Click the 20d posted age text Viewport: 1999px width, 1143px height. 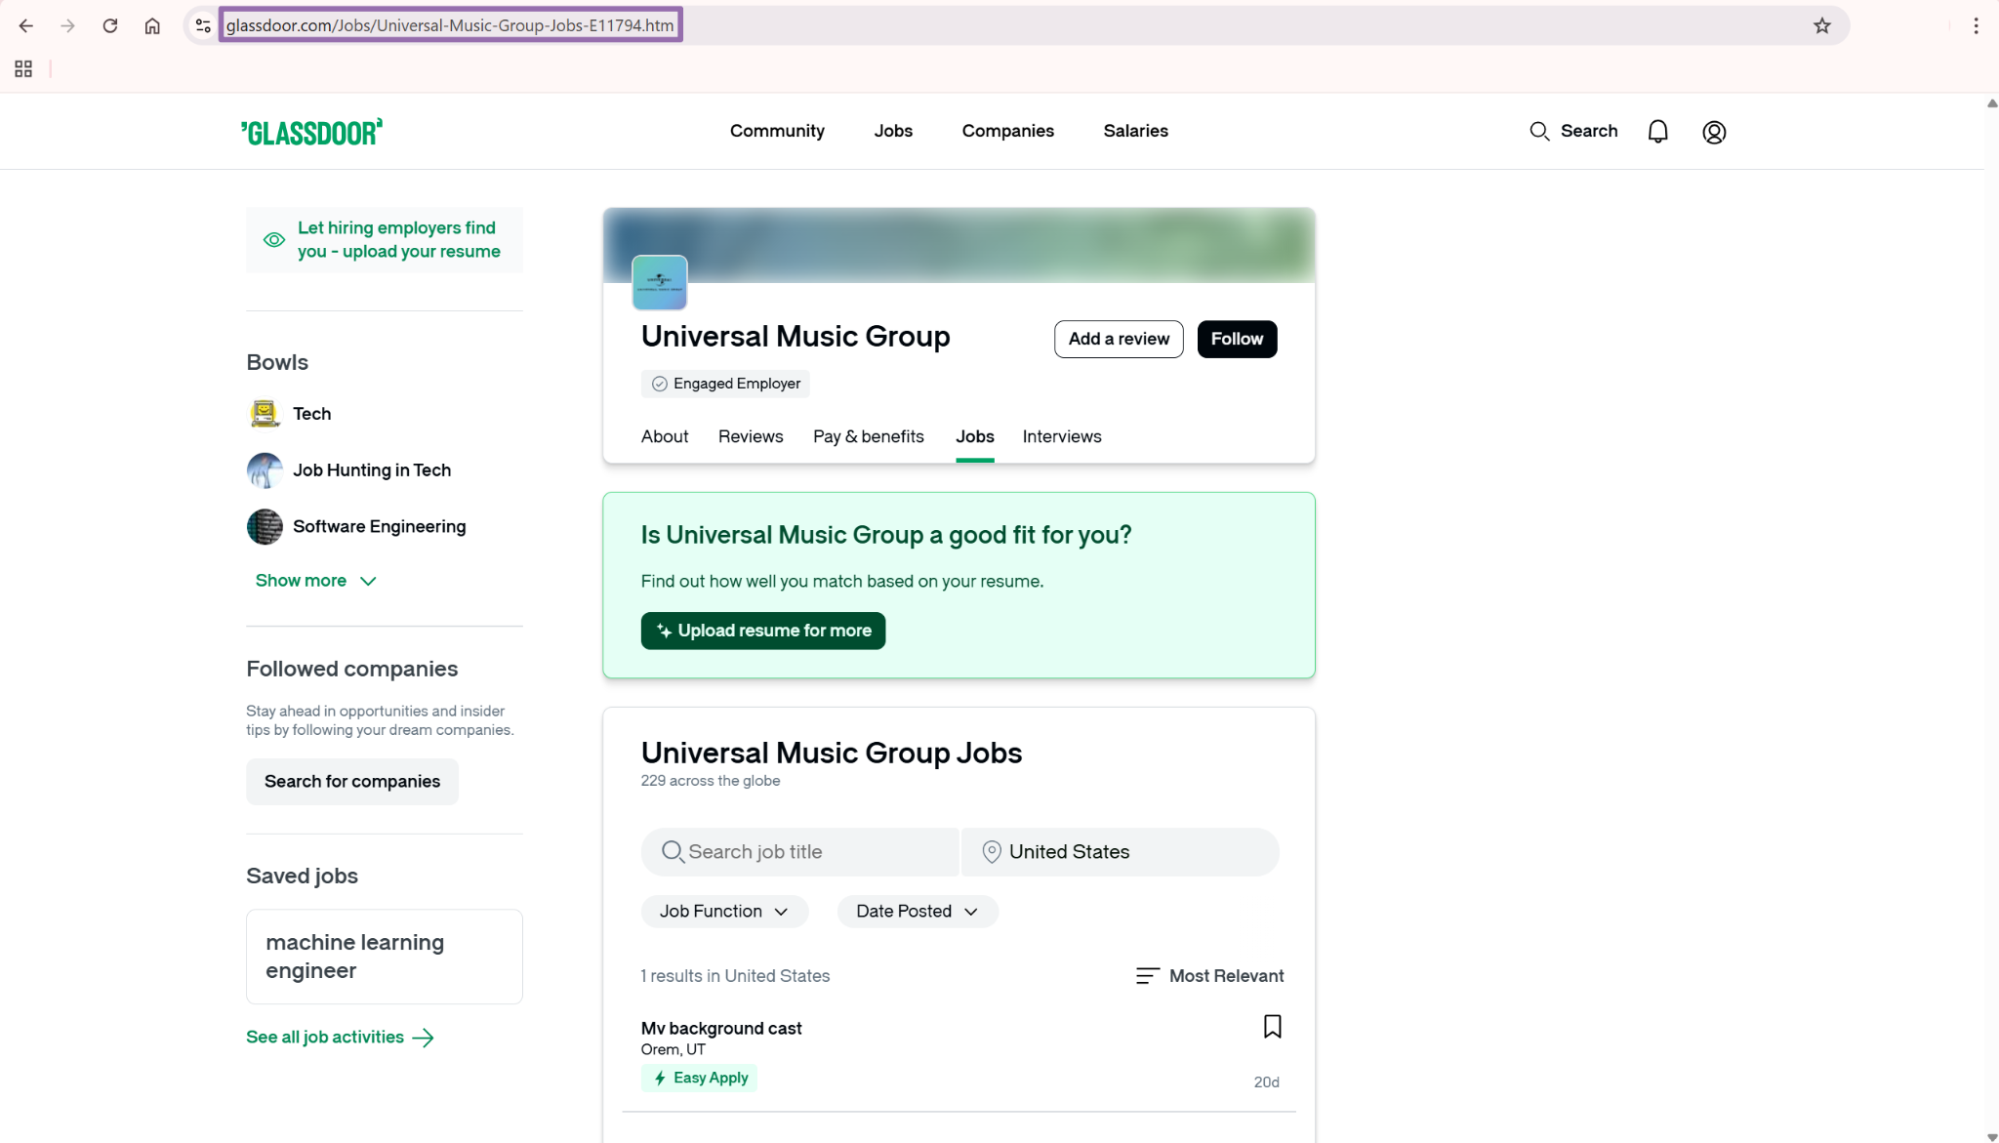pyautogui.click(x=1266, y=1083)
